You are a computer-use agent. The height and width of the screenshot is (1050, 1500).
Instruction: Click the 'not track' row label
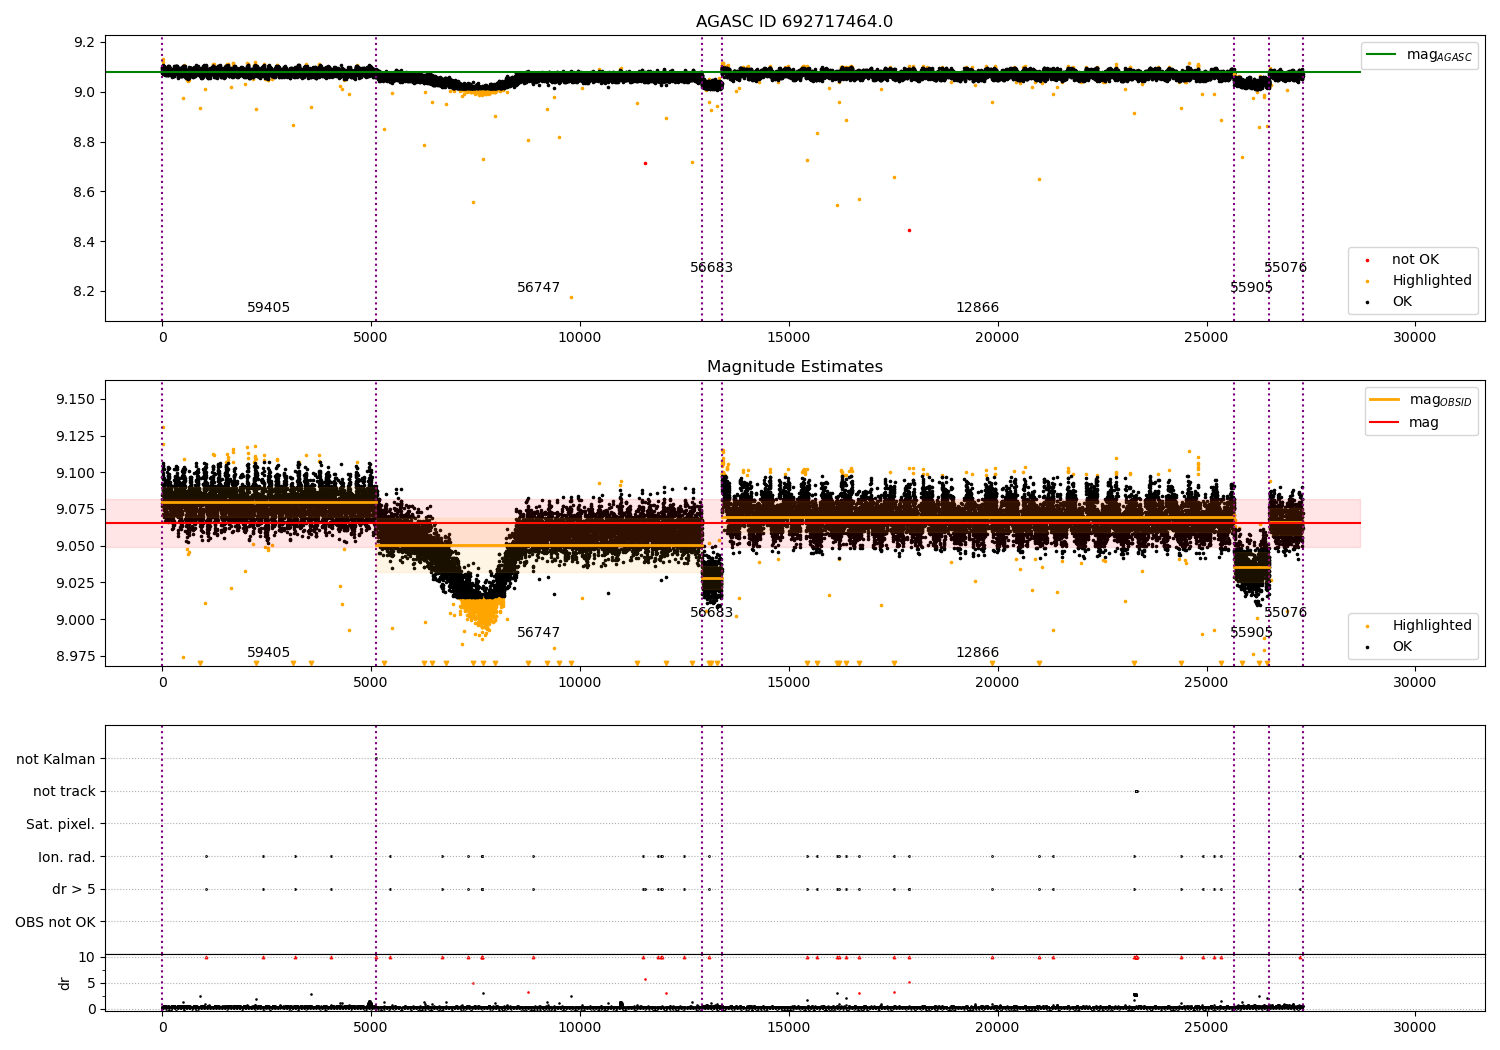[x=64, y=792]
